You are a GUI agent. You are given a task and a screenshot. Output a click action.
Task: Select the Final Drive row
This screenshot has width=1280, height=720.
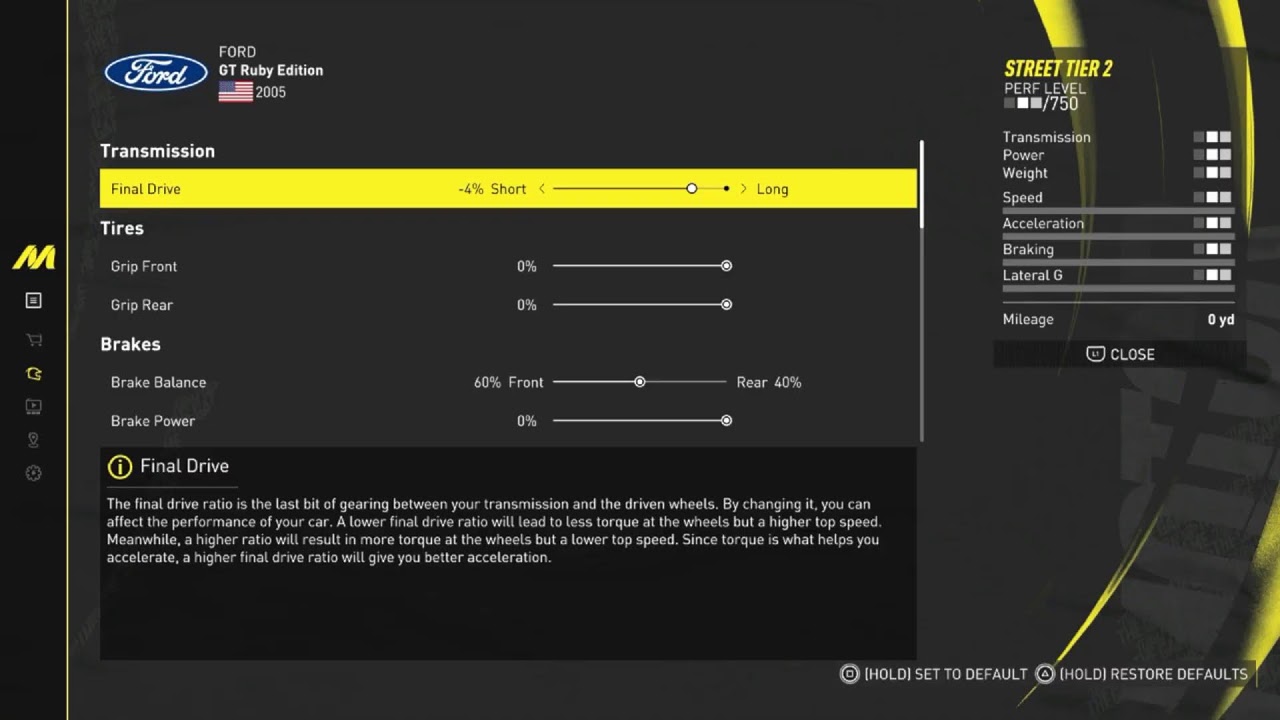508,189
